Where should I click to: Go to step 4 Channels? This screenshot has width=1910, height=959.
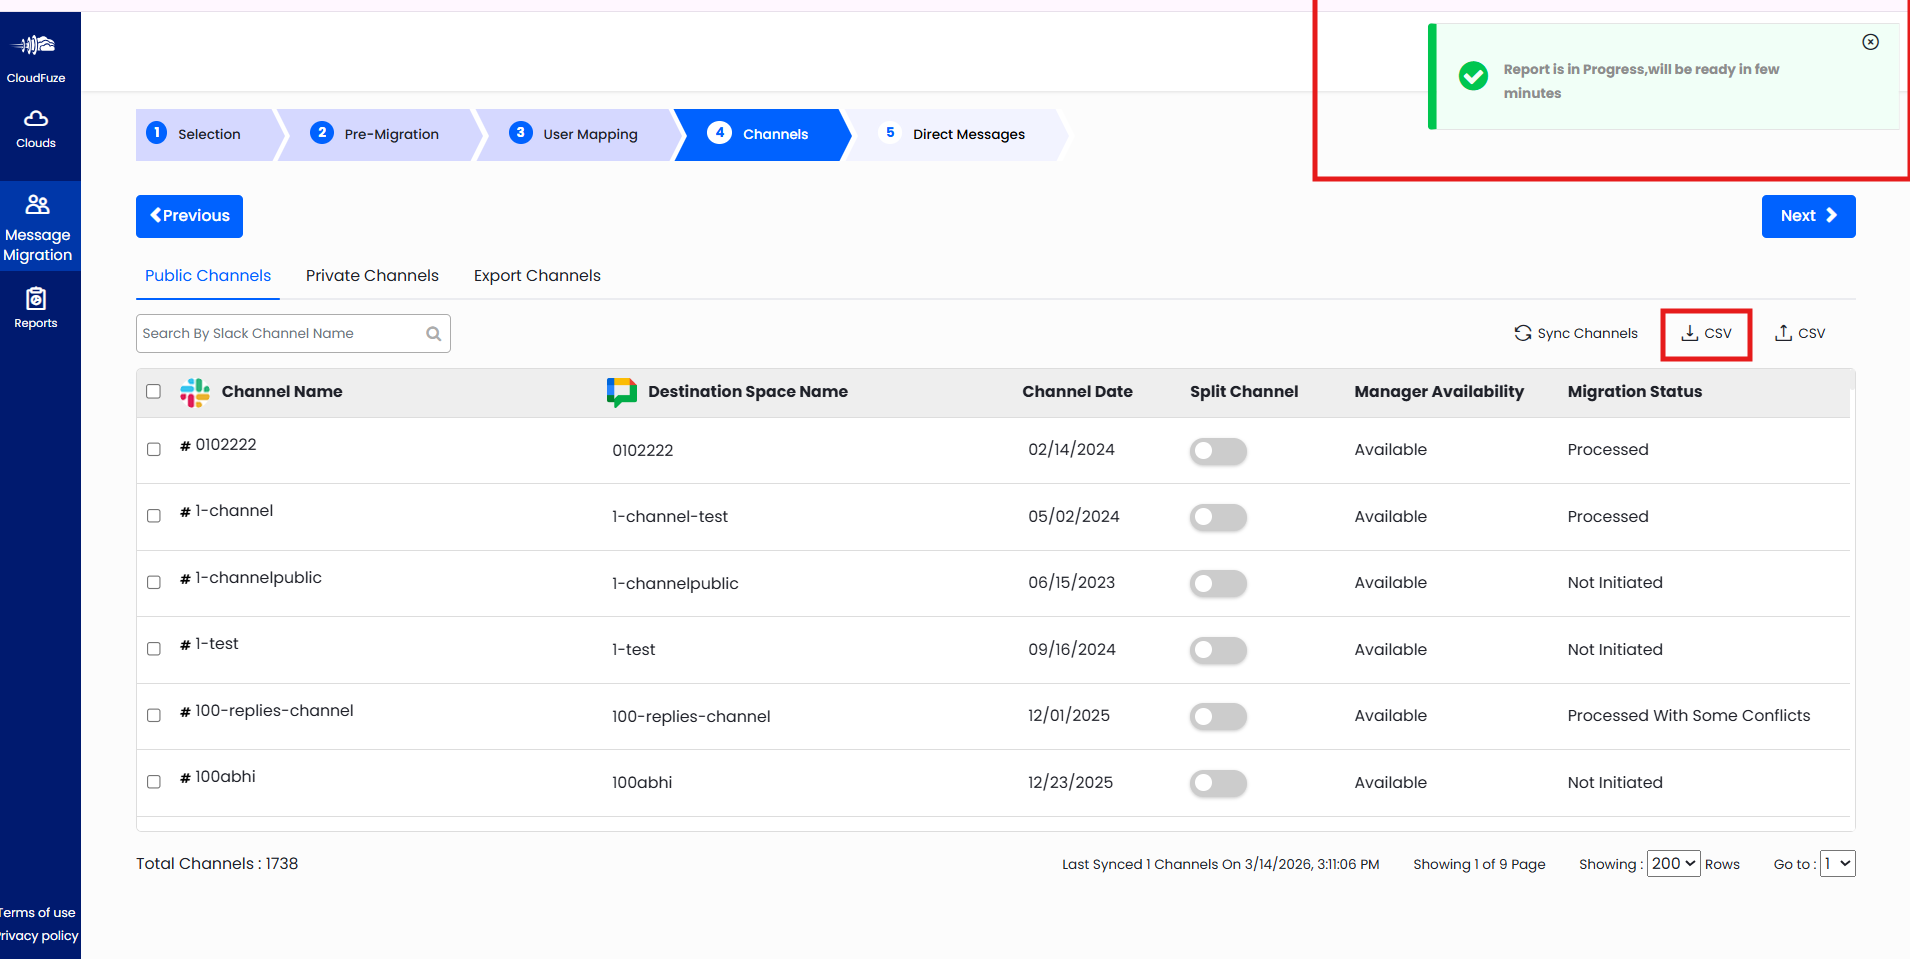coord(764,135)
